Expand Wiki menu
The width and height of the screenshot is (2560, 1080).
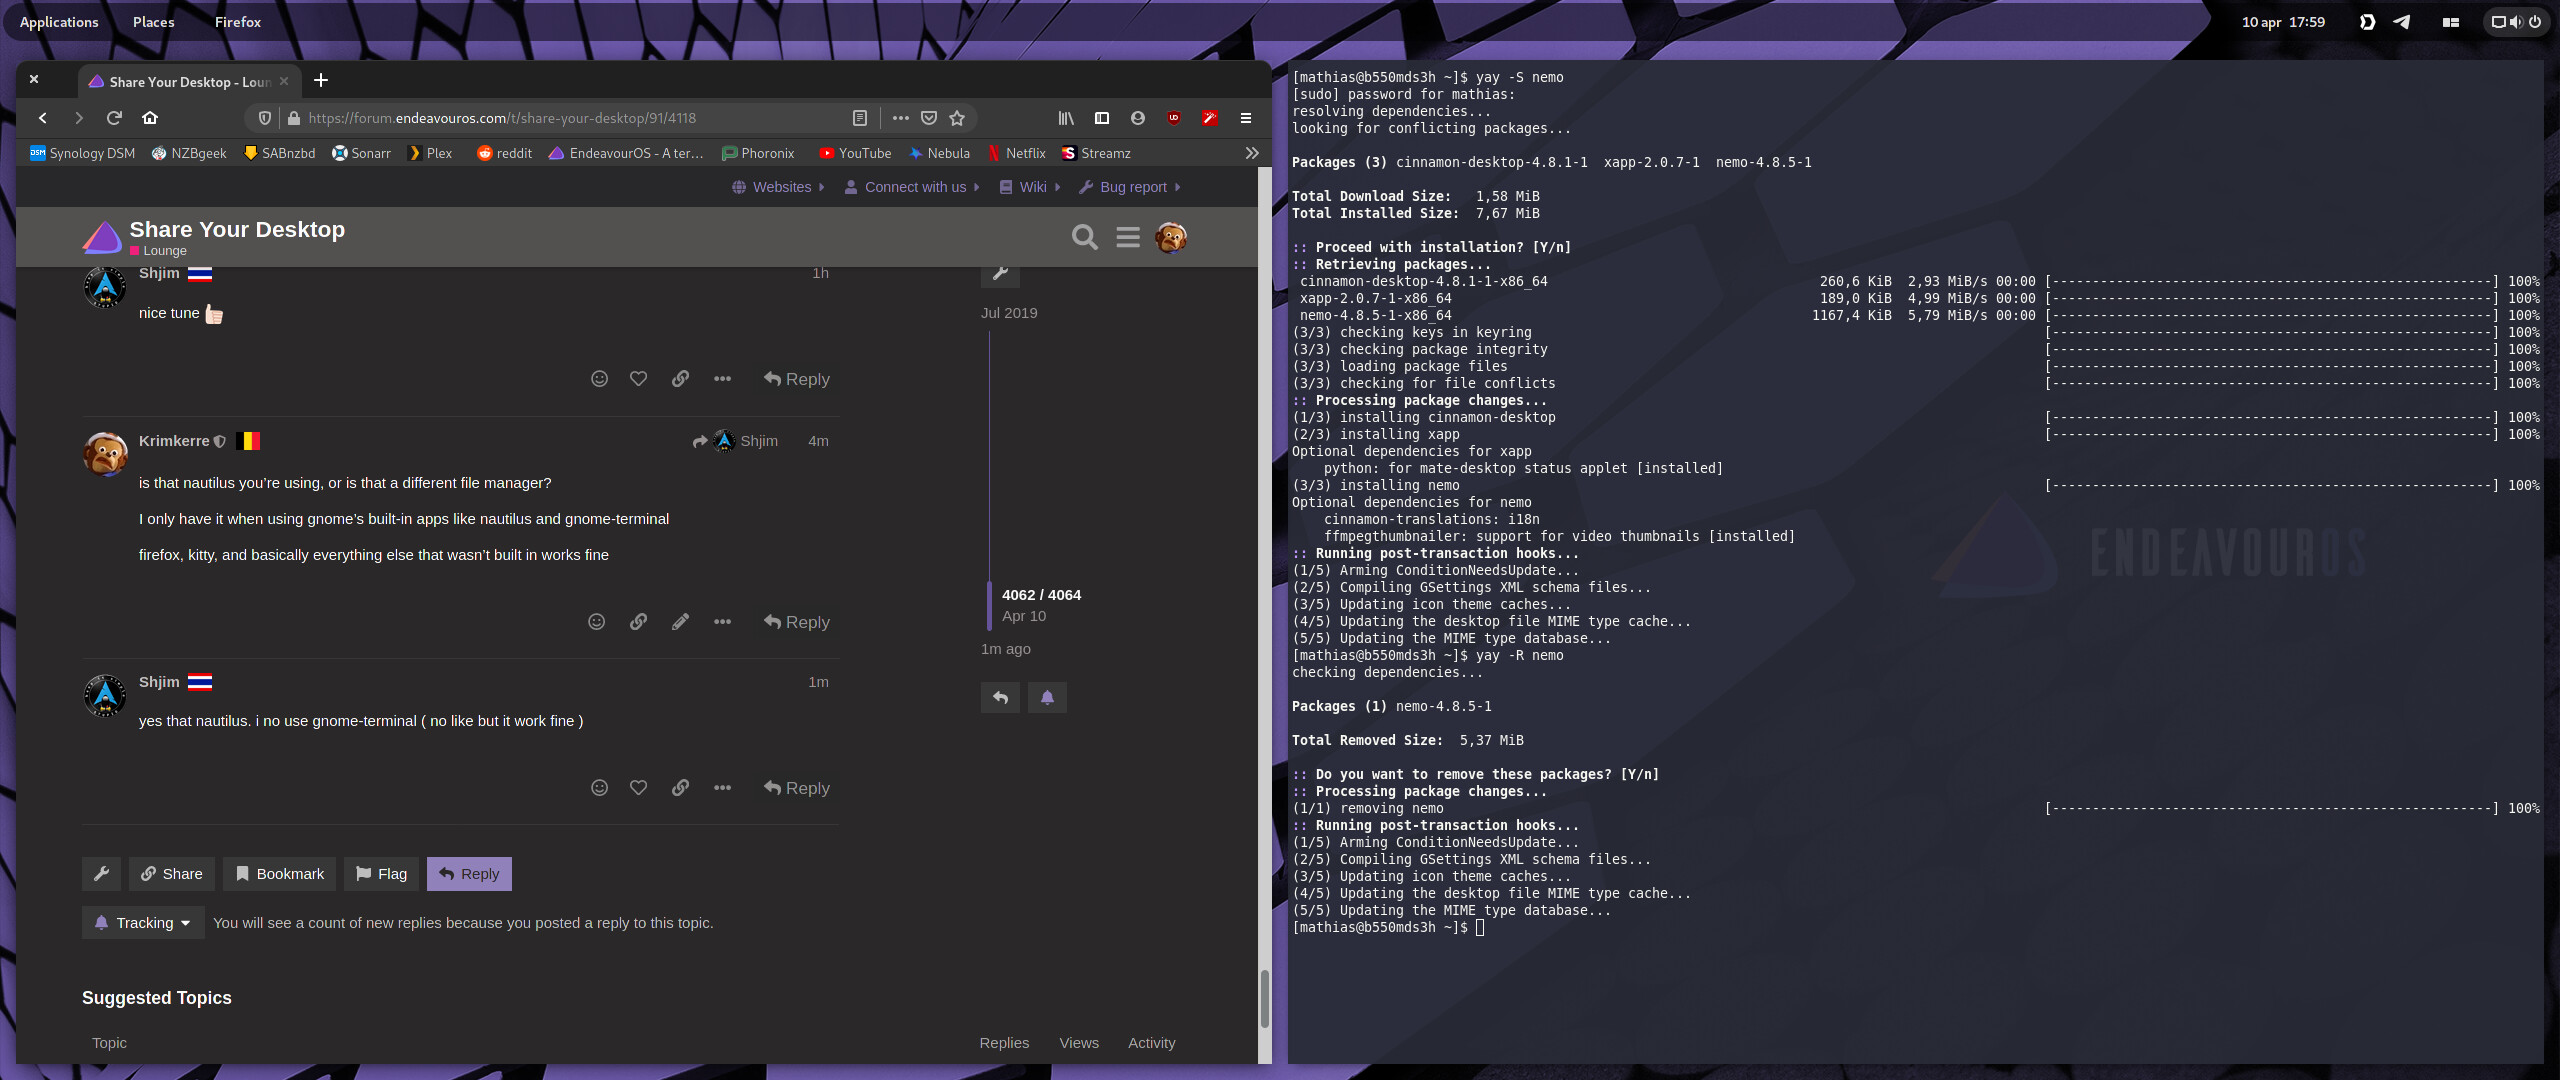pyautogui.click(x=1029, y=187)
